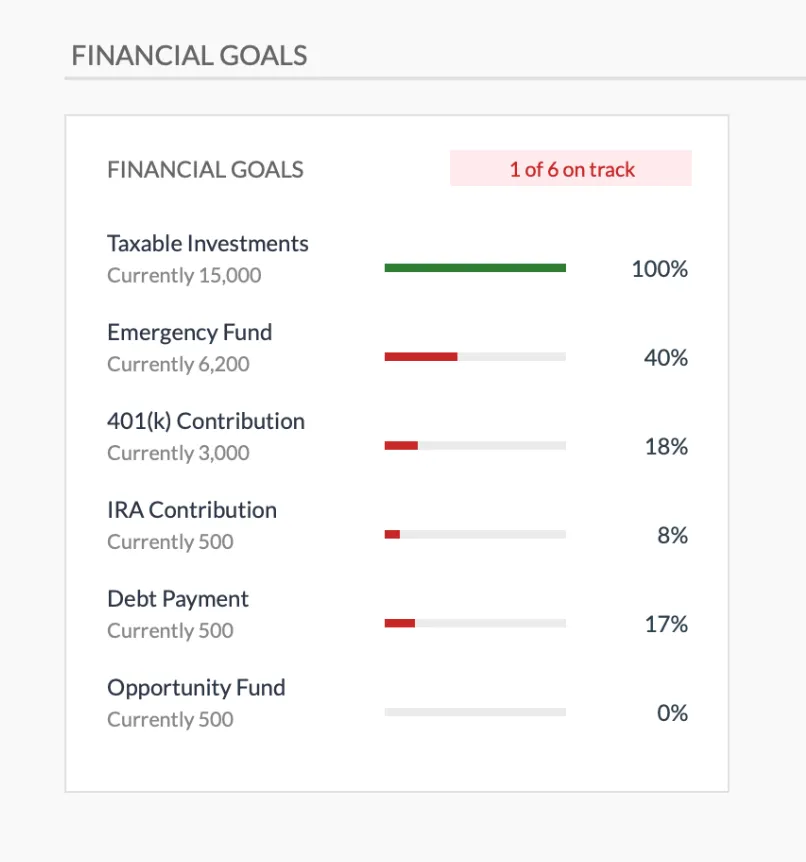Click the empty Opportunity Fund progress bar

(x=474, y=711)
